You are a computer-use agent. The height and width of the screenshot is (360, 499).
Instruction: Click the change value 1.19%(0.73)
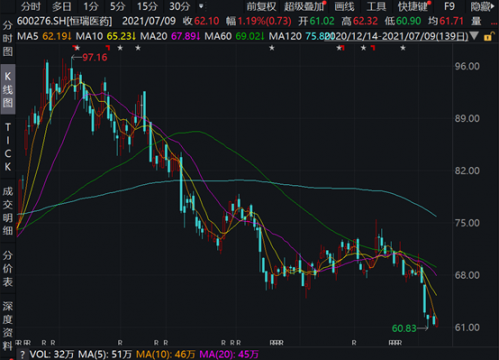pos(265,21)
